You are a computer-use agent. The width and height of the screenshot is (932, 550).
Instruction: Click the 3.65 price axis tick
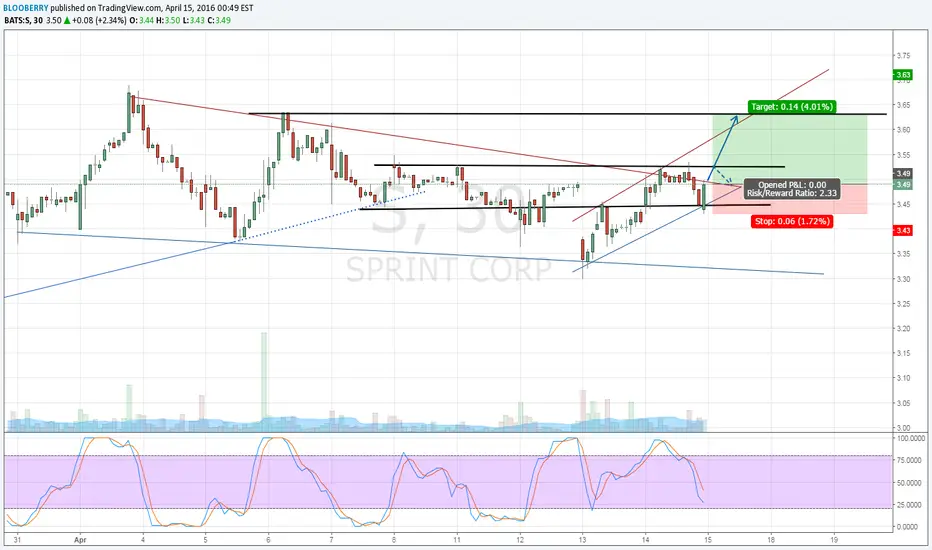(903, 105)
